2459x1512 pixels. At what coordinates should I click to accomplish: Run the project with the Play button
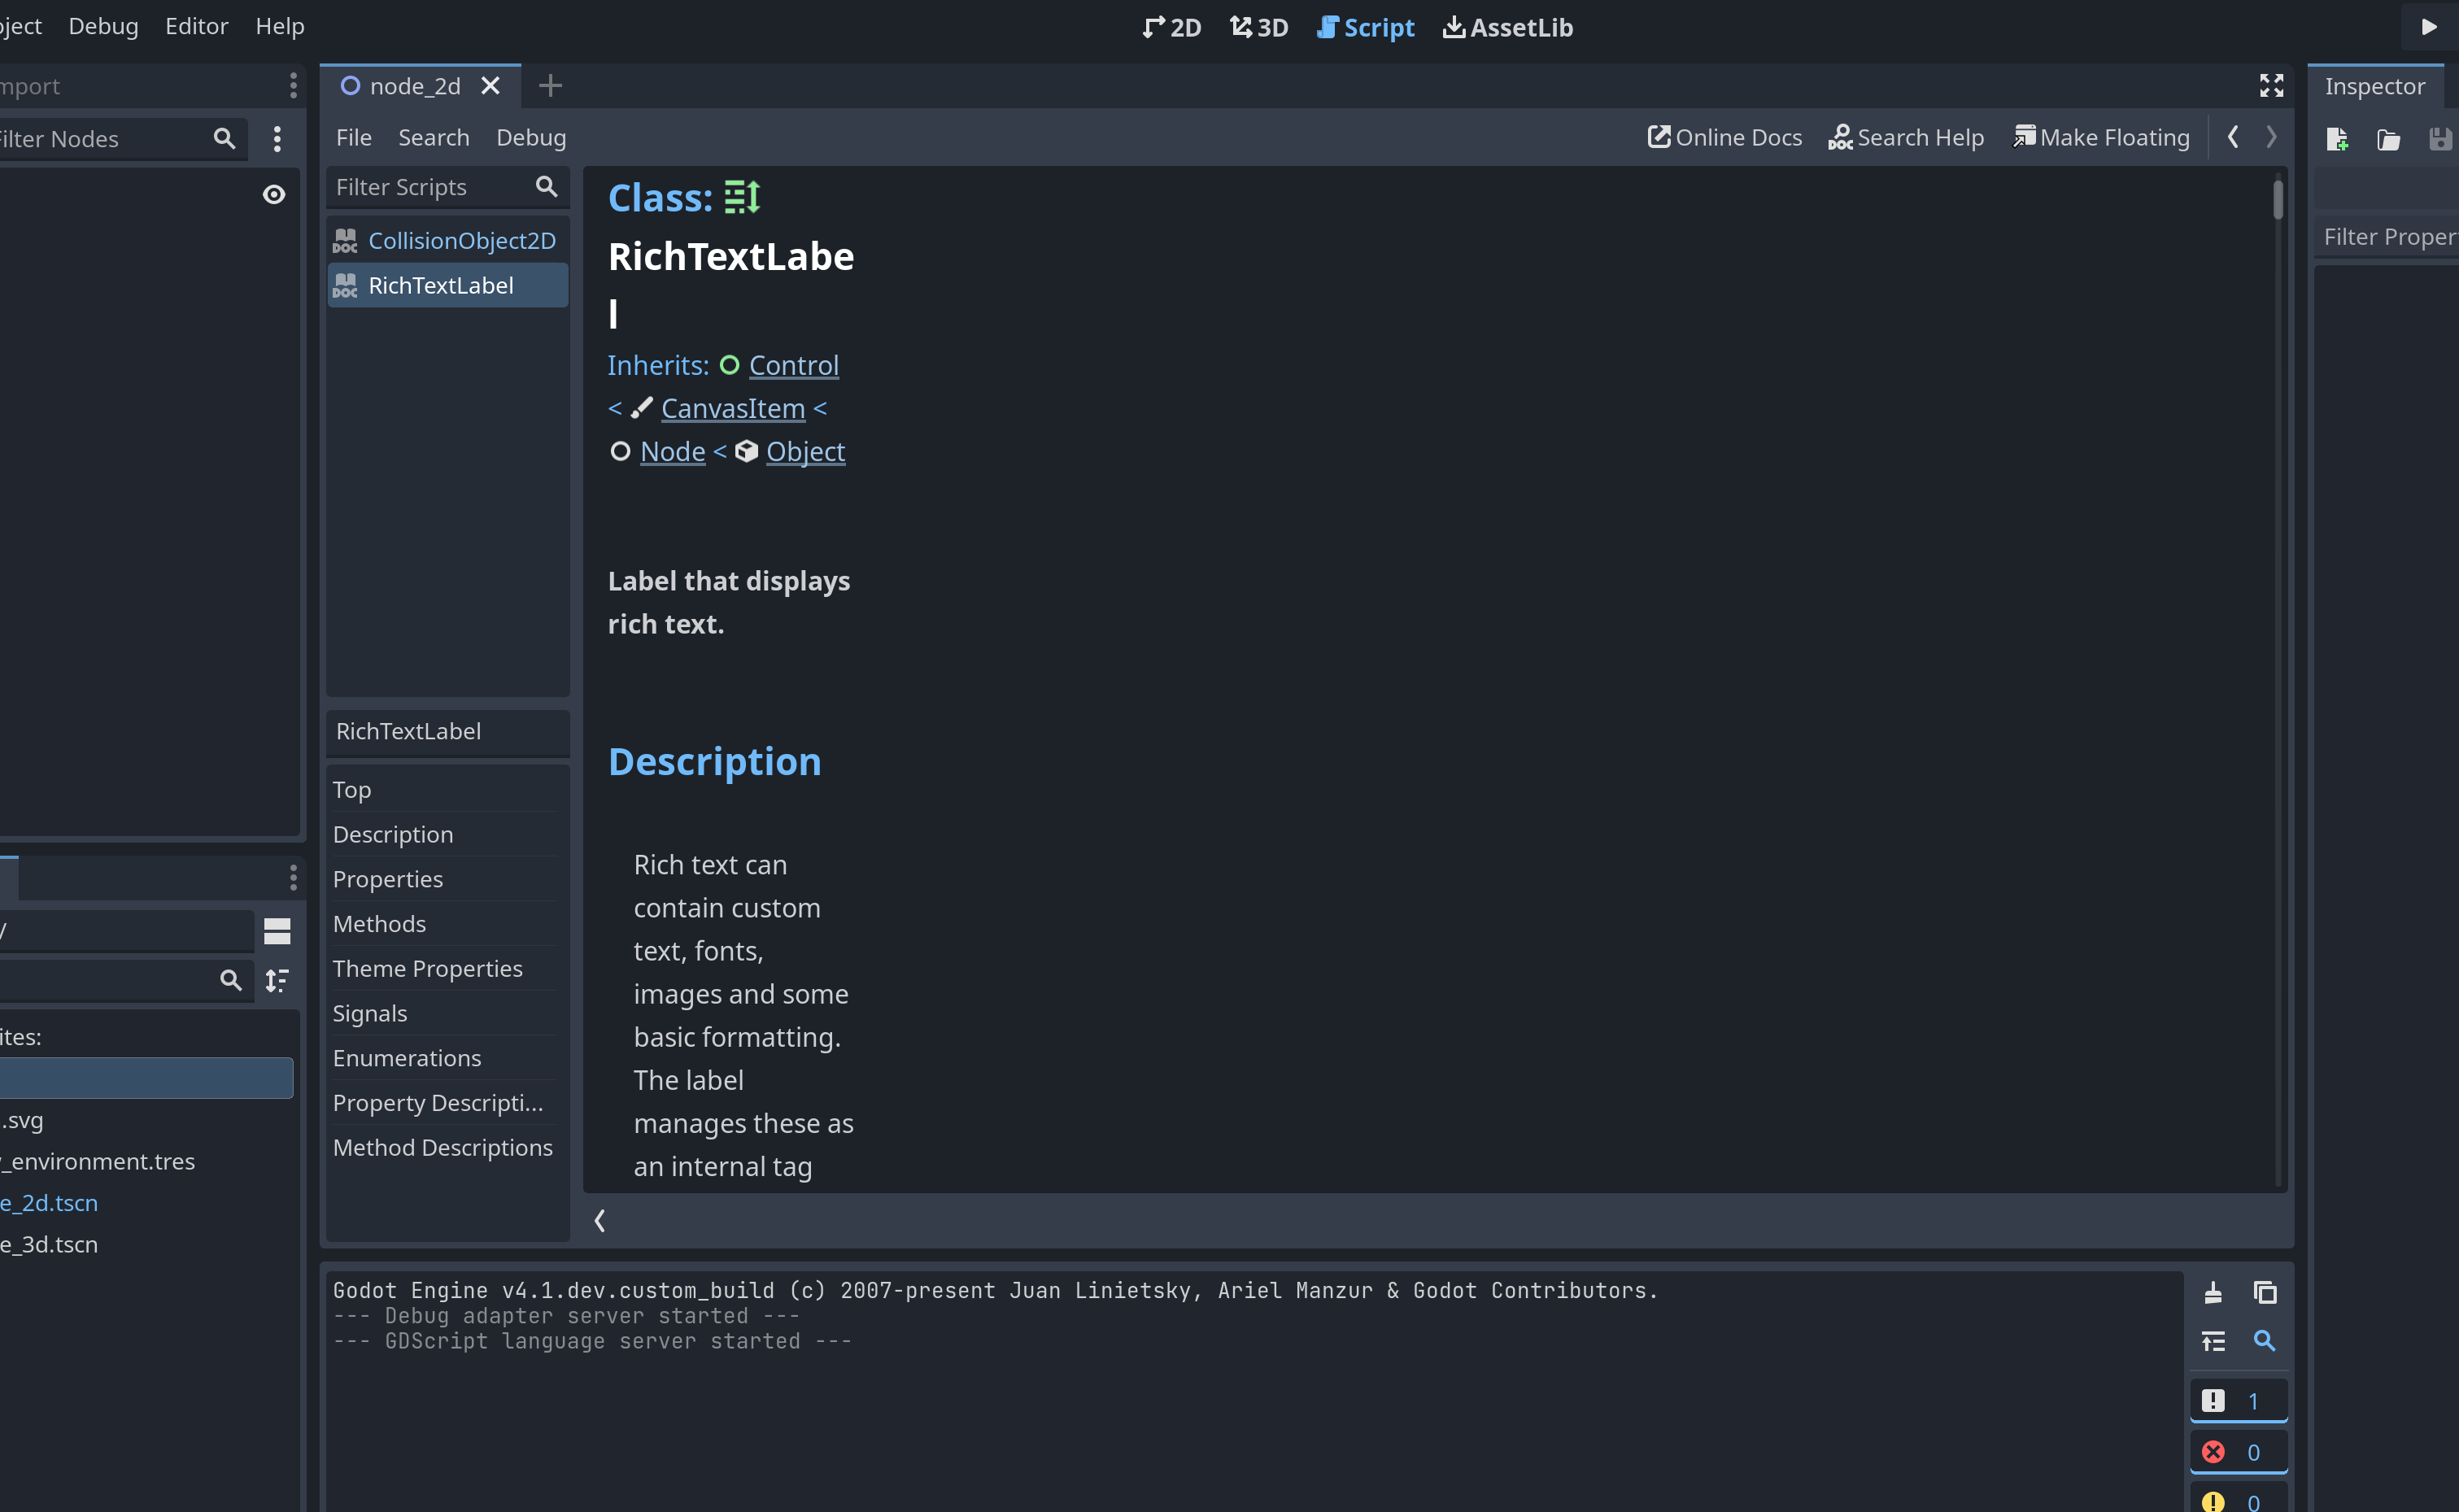[2428, 27]
